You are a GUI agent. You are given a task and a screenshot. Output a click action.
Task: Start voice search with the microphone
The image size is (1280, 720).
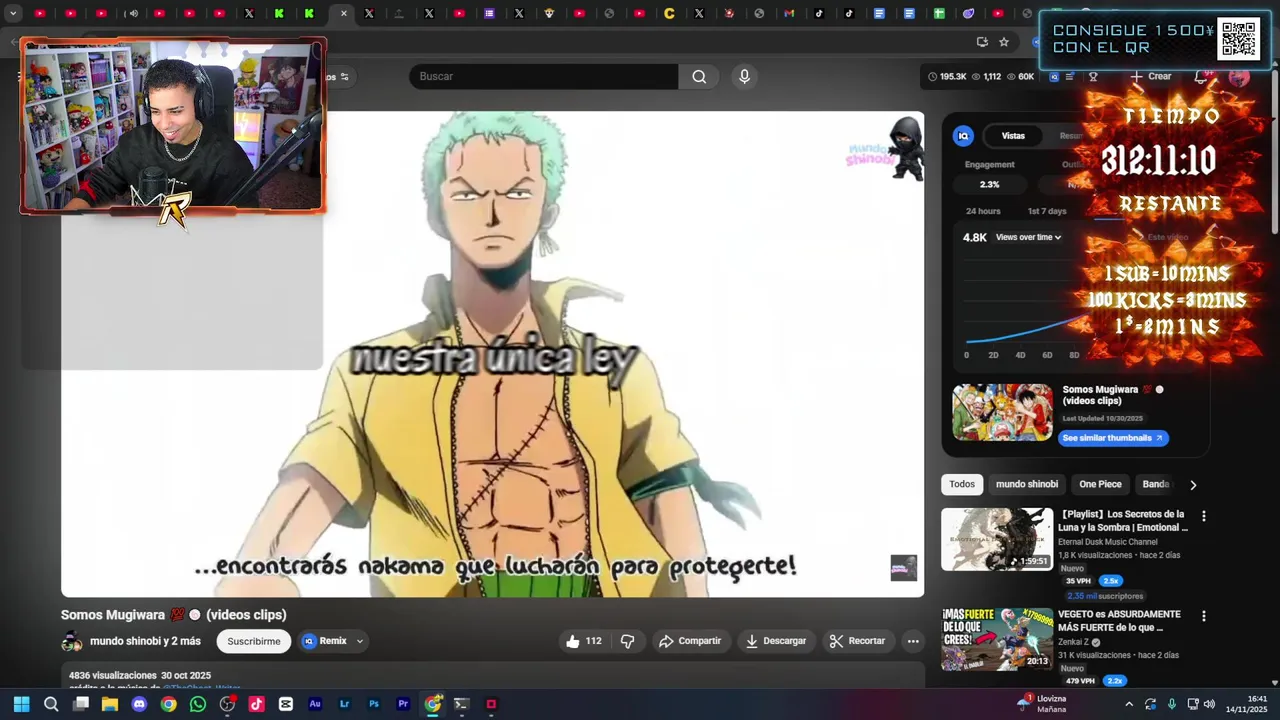point(744,77)
